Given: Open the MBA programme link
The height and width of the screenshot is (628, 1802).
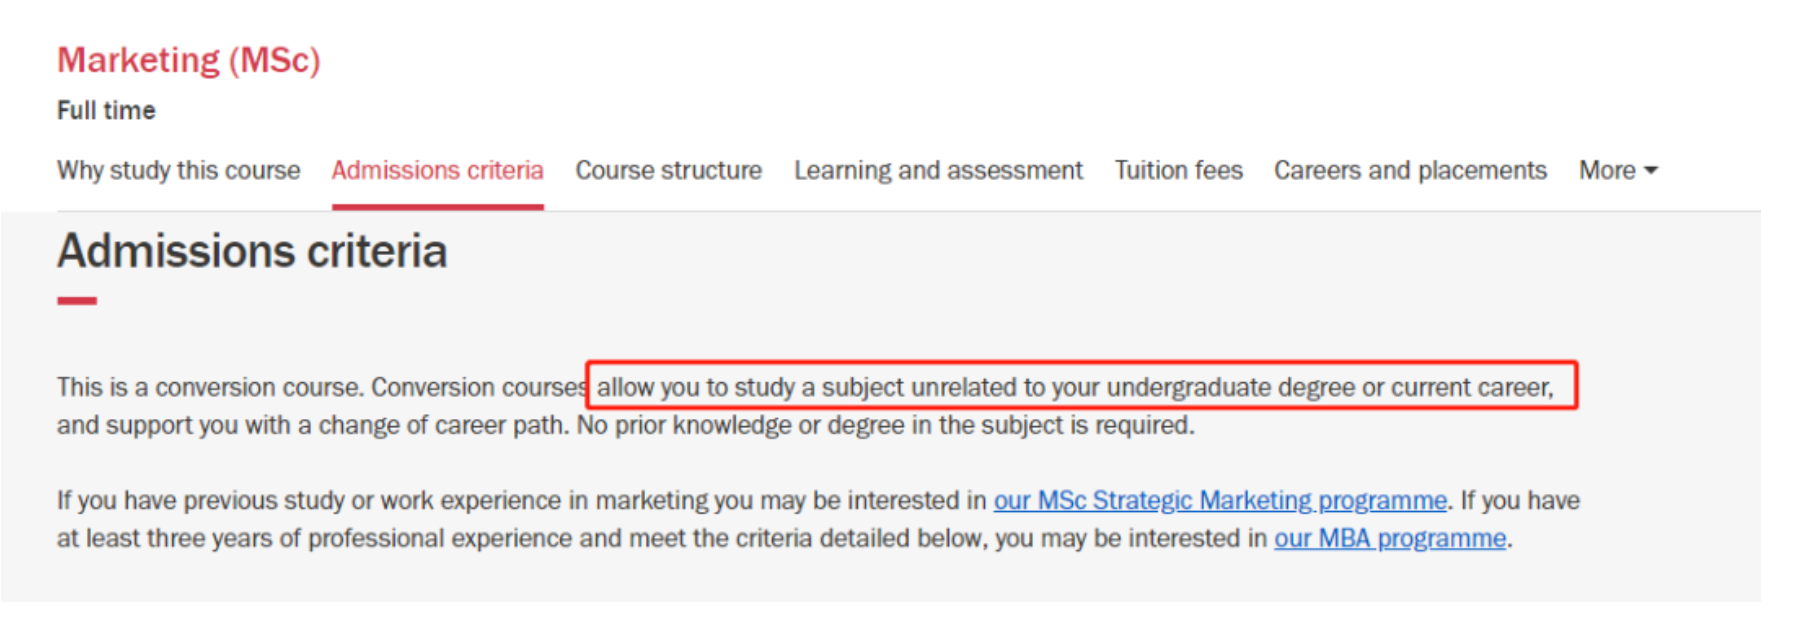Looking at the screenshot, I should click(x=1389, y=538).
